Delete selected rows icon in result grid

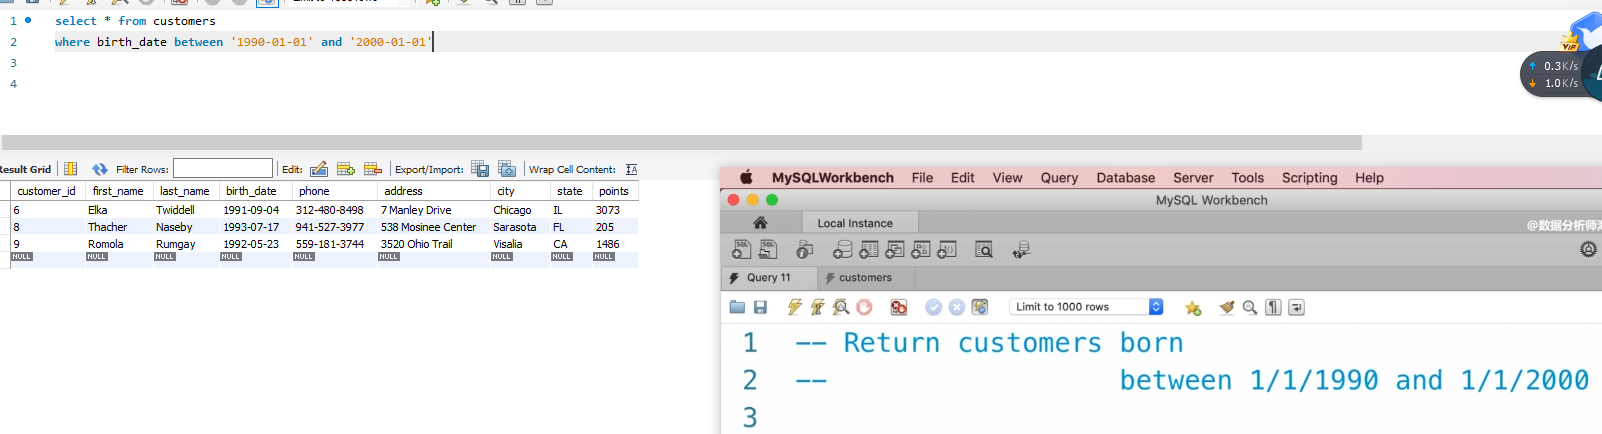[x=373, y=169]
